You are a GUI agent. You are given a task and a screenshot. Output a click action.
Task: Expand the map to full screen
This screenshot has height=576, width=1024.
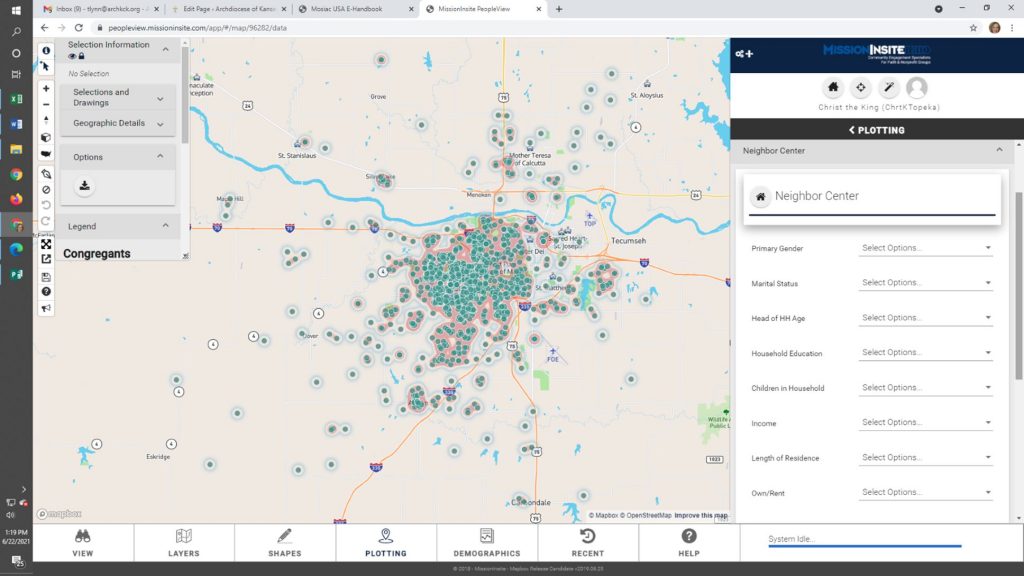46,244
